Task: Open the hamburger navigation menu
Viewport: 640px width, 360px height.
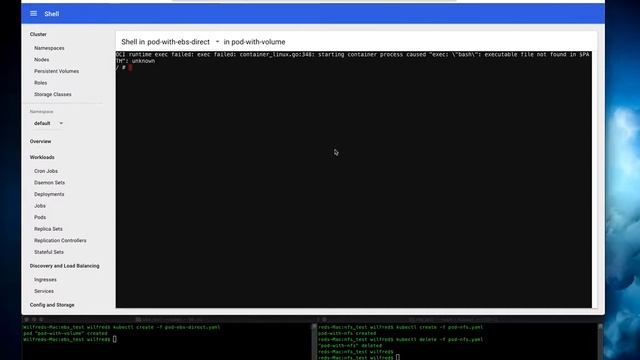Action: [33, 13]
